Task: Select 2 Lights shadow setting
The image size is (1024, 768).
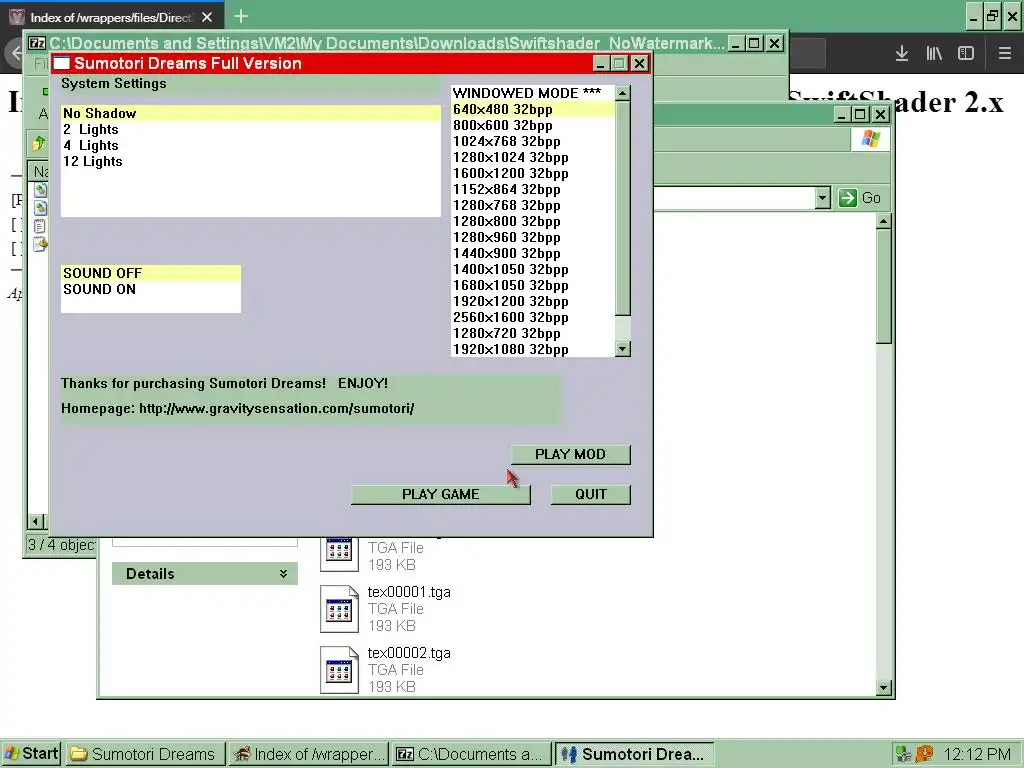Action: coord(251,129)
